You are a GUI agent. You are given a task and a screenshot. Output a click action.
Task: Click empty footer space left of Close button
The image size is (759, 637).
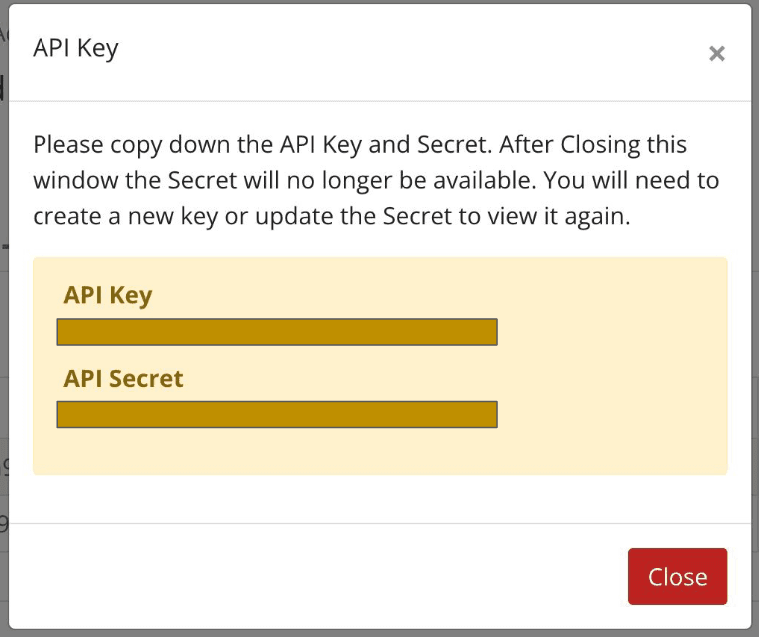(320, 576)
